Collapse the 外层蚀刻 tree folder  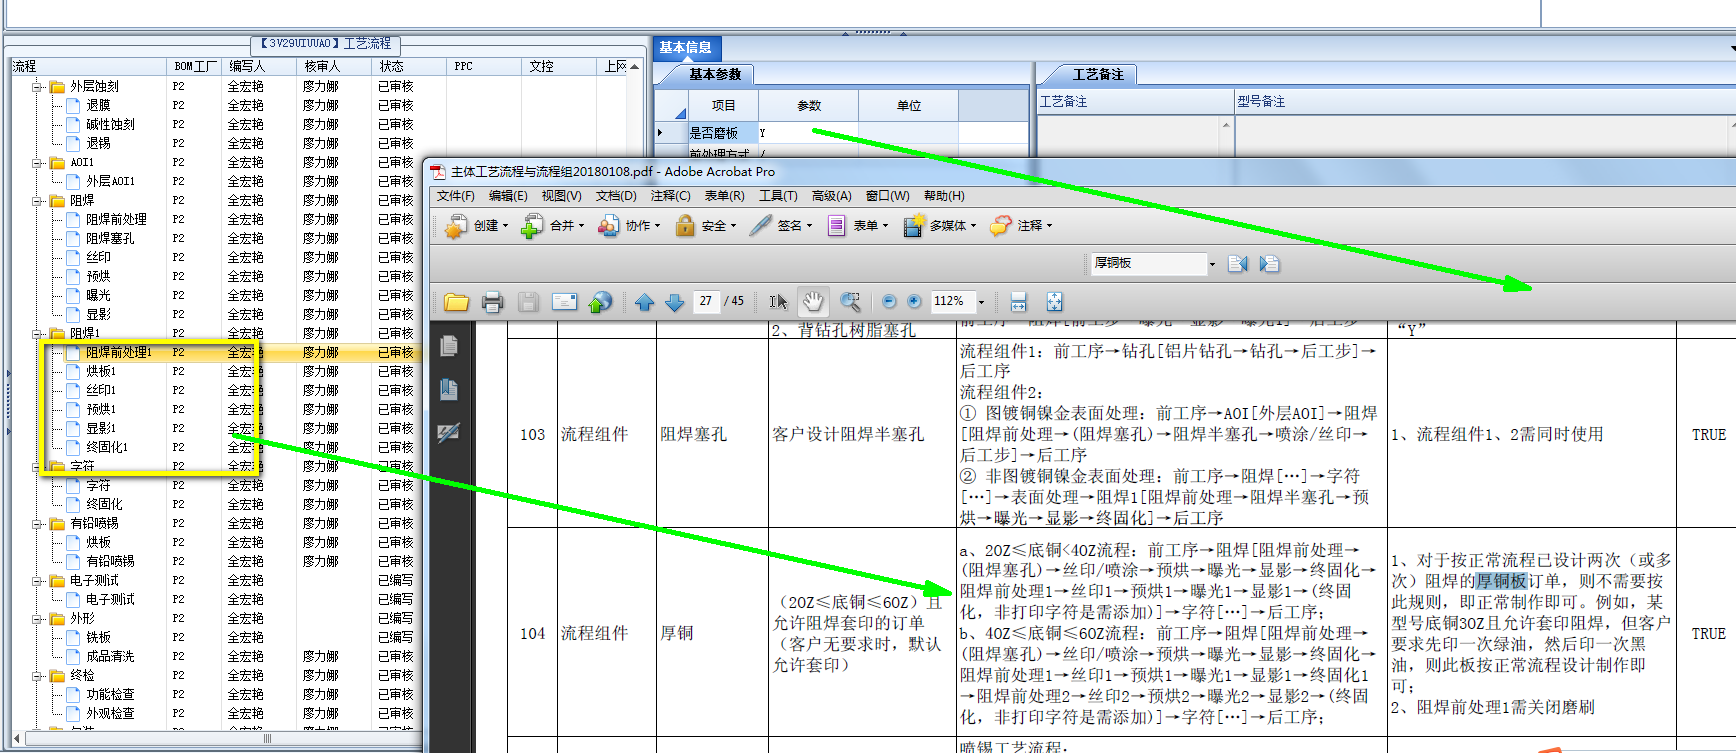37,87
